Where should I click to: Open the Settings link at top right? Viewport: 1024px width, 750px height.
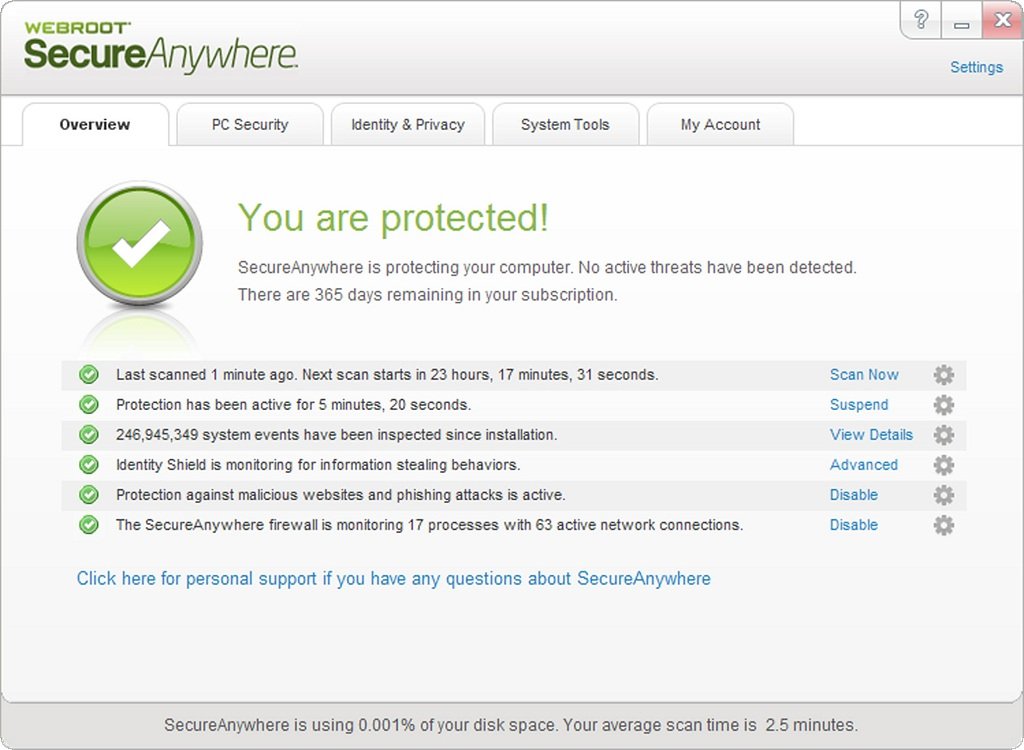click(x=976, y=68)
